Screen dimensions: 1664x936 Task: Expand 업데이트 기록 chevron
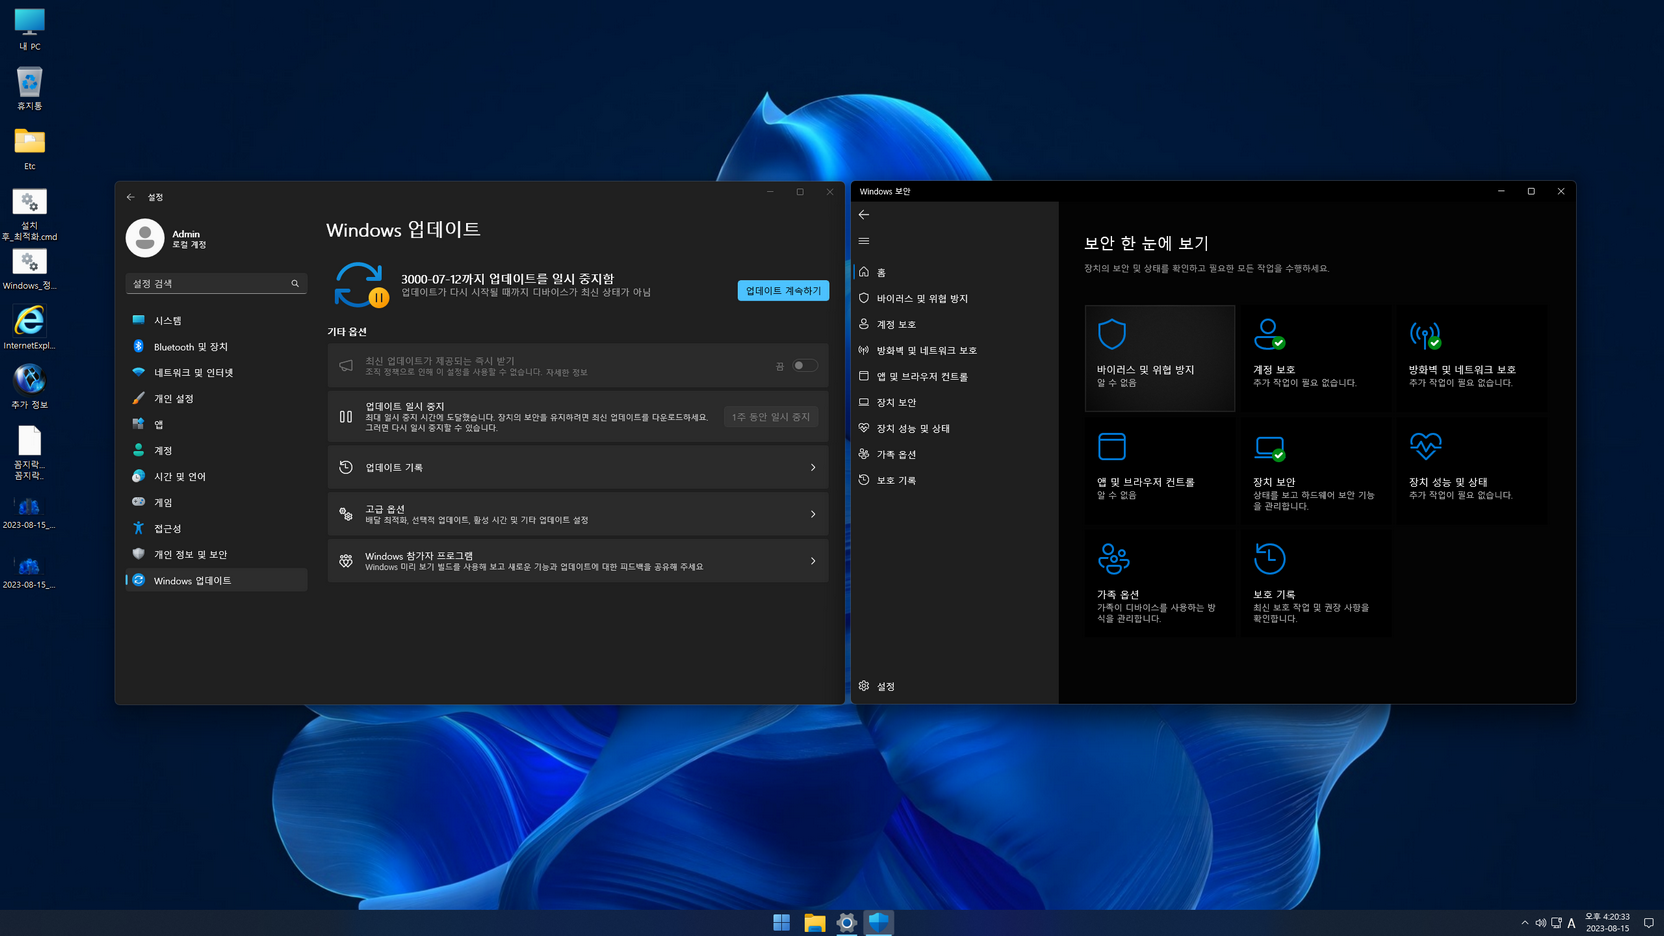point(813,468)
